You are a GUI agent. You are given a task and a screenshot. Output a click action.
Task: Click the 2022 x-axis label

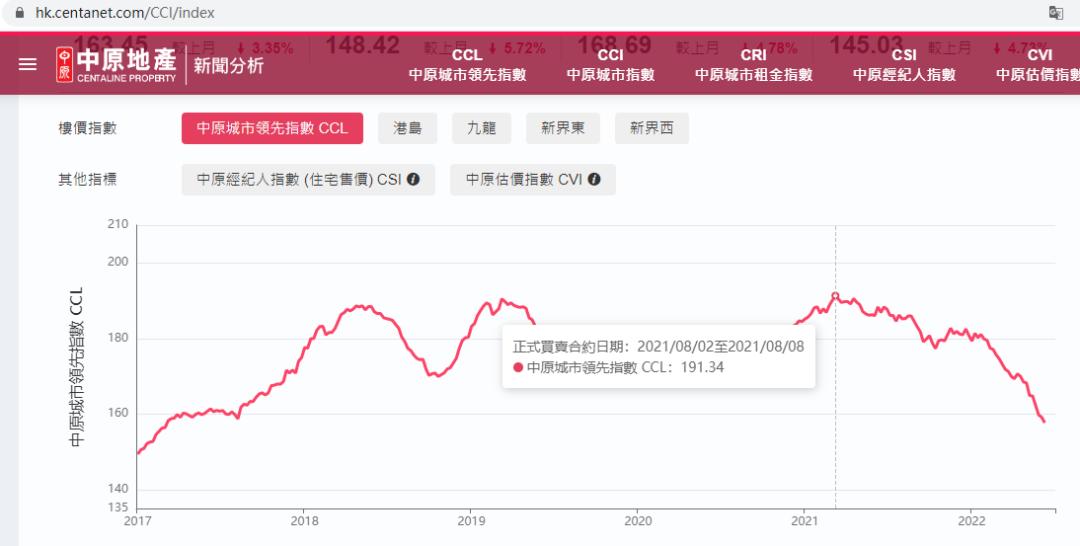tap(971, 521)
